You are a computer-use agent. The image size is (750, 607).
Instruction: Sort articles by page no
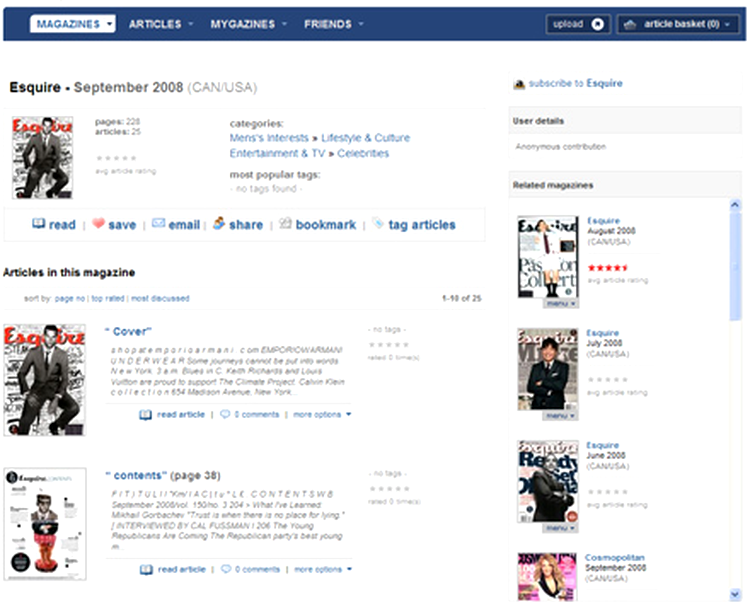(70, 298)
